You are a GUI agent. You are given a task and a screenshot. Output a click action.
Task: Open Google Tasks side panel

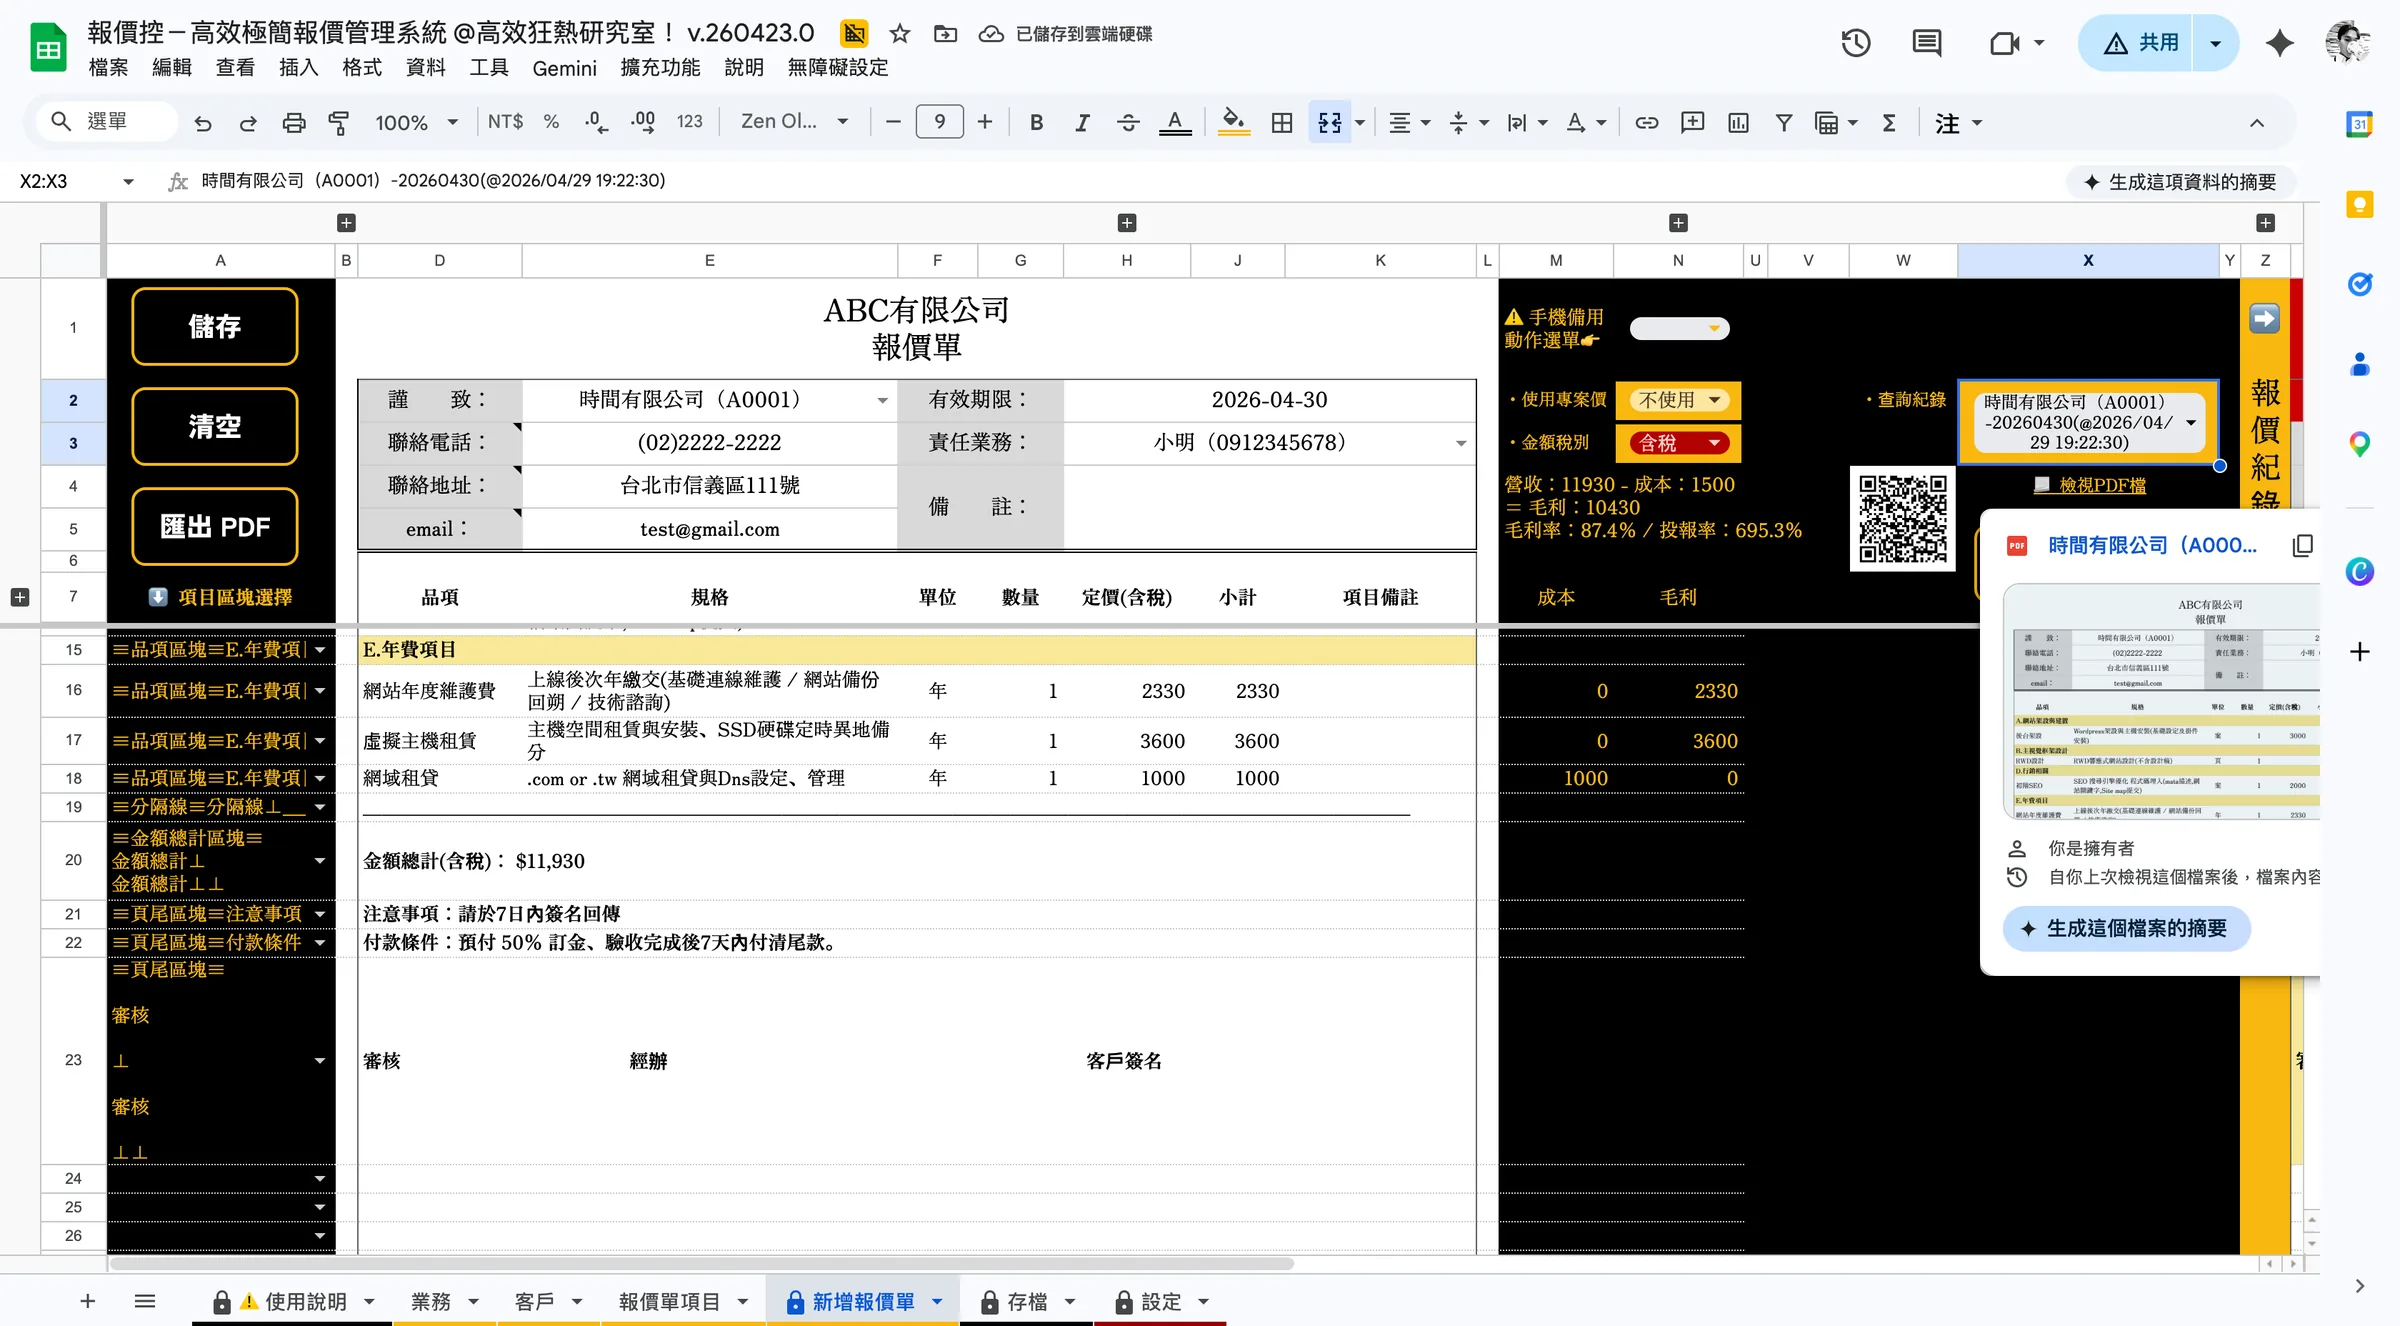2360,284
